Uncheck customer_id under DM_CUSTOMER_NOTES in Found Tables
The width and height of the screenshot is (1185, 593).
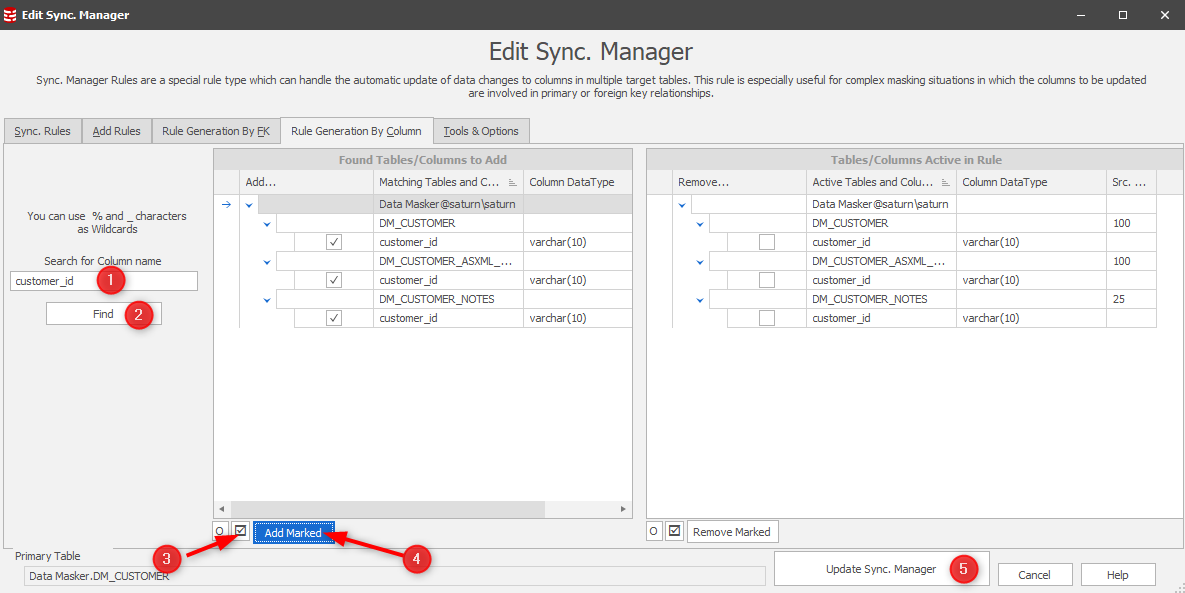point(334,318)
